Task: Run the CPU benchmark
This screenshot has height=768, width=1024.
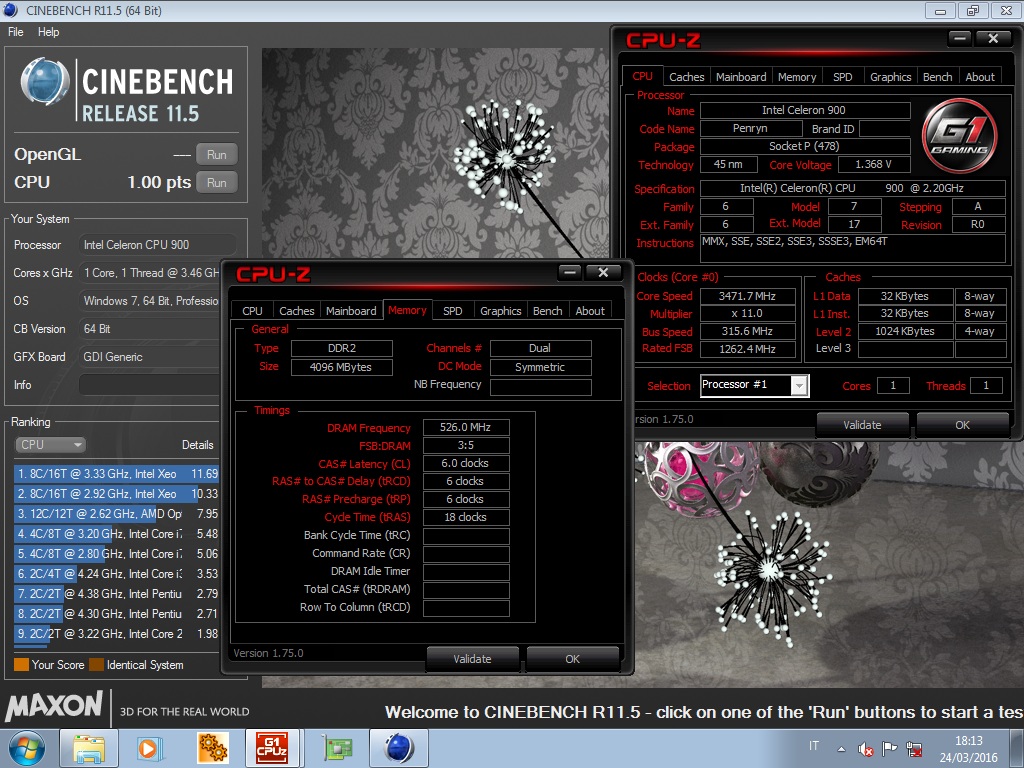Action: coord(217,183)
